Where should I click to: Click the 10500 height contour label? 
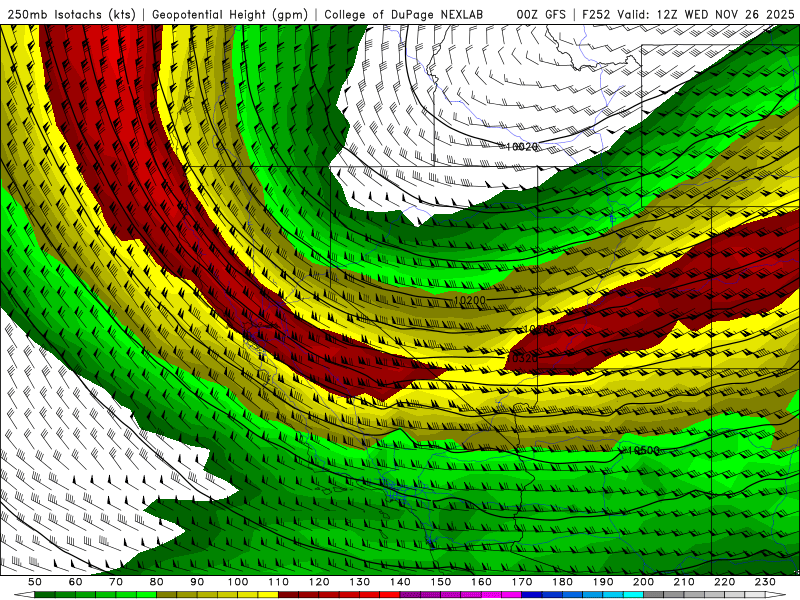click(642, 451)
